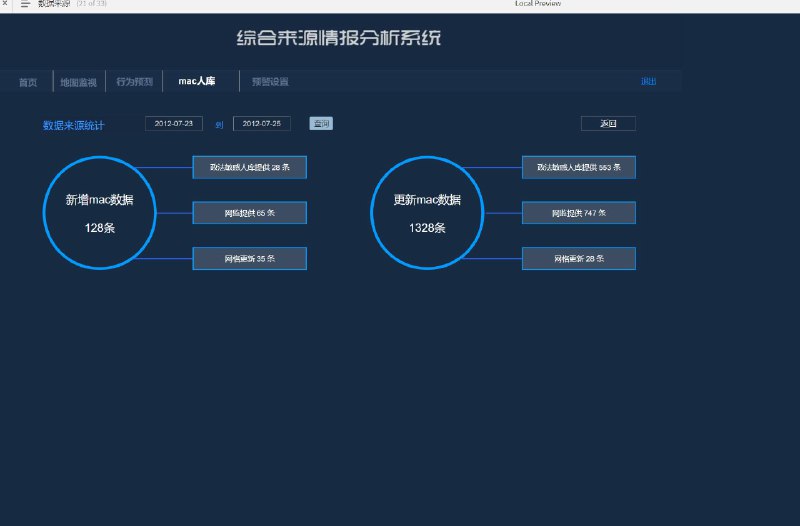Viewport: 800px width, 526px height.
Task: Open the 行为预测 tab
Action: (x=135, y=82)
